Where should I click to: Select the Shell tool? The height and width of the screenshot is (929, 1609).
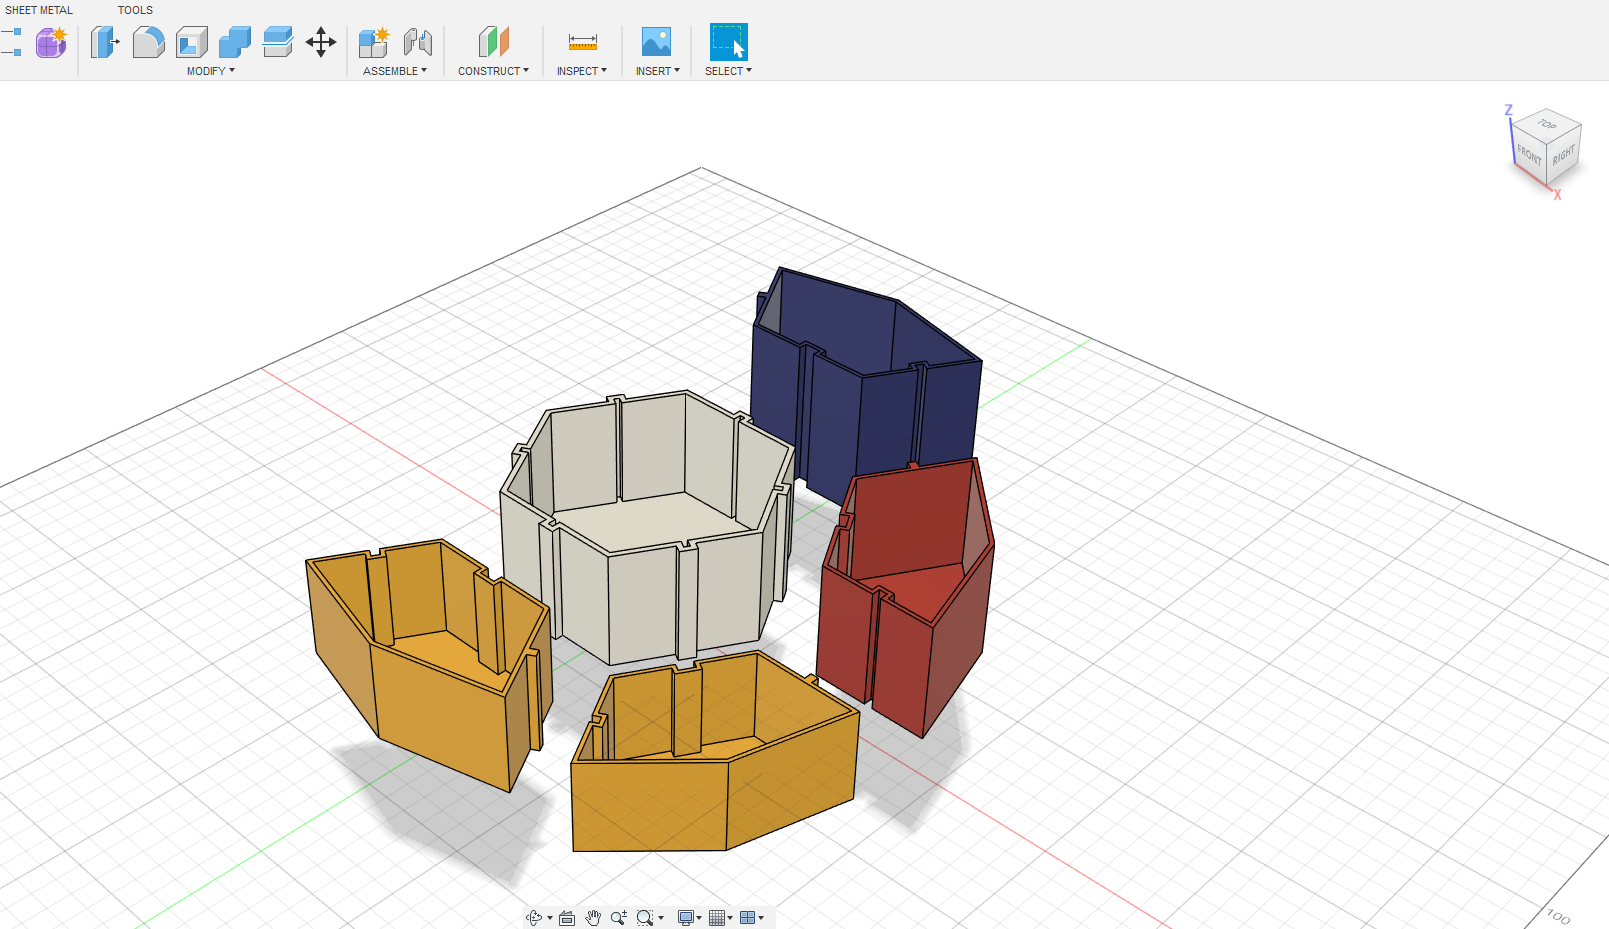(x=191, y=42)
